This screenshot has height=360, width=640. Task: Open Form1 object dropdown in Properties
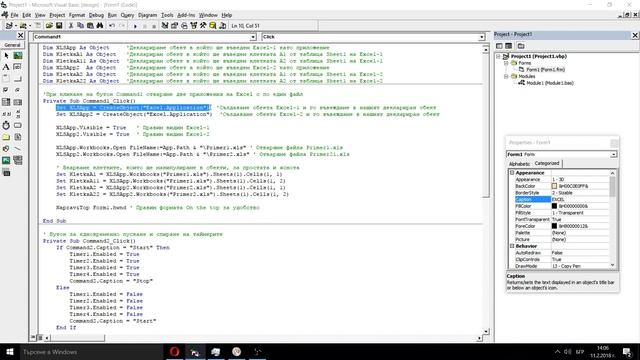pyautogui.click(x=613, y=154)
